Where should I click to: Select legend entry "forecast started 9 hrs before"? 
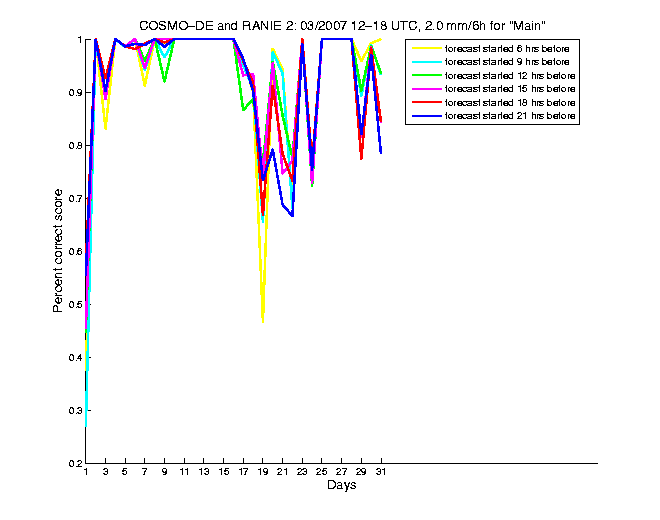(507, 62)
